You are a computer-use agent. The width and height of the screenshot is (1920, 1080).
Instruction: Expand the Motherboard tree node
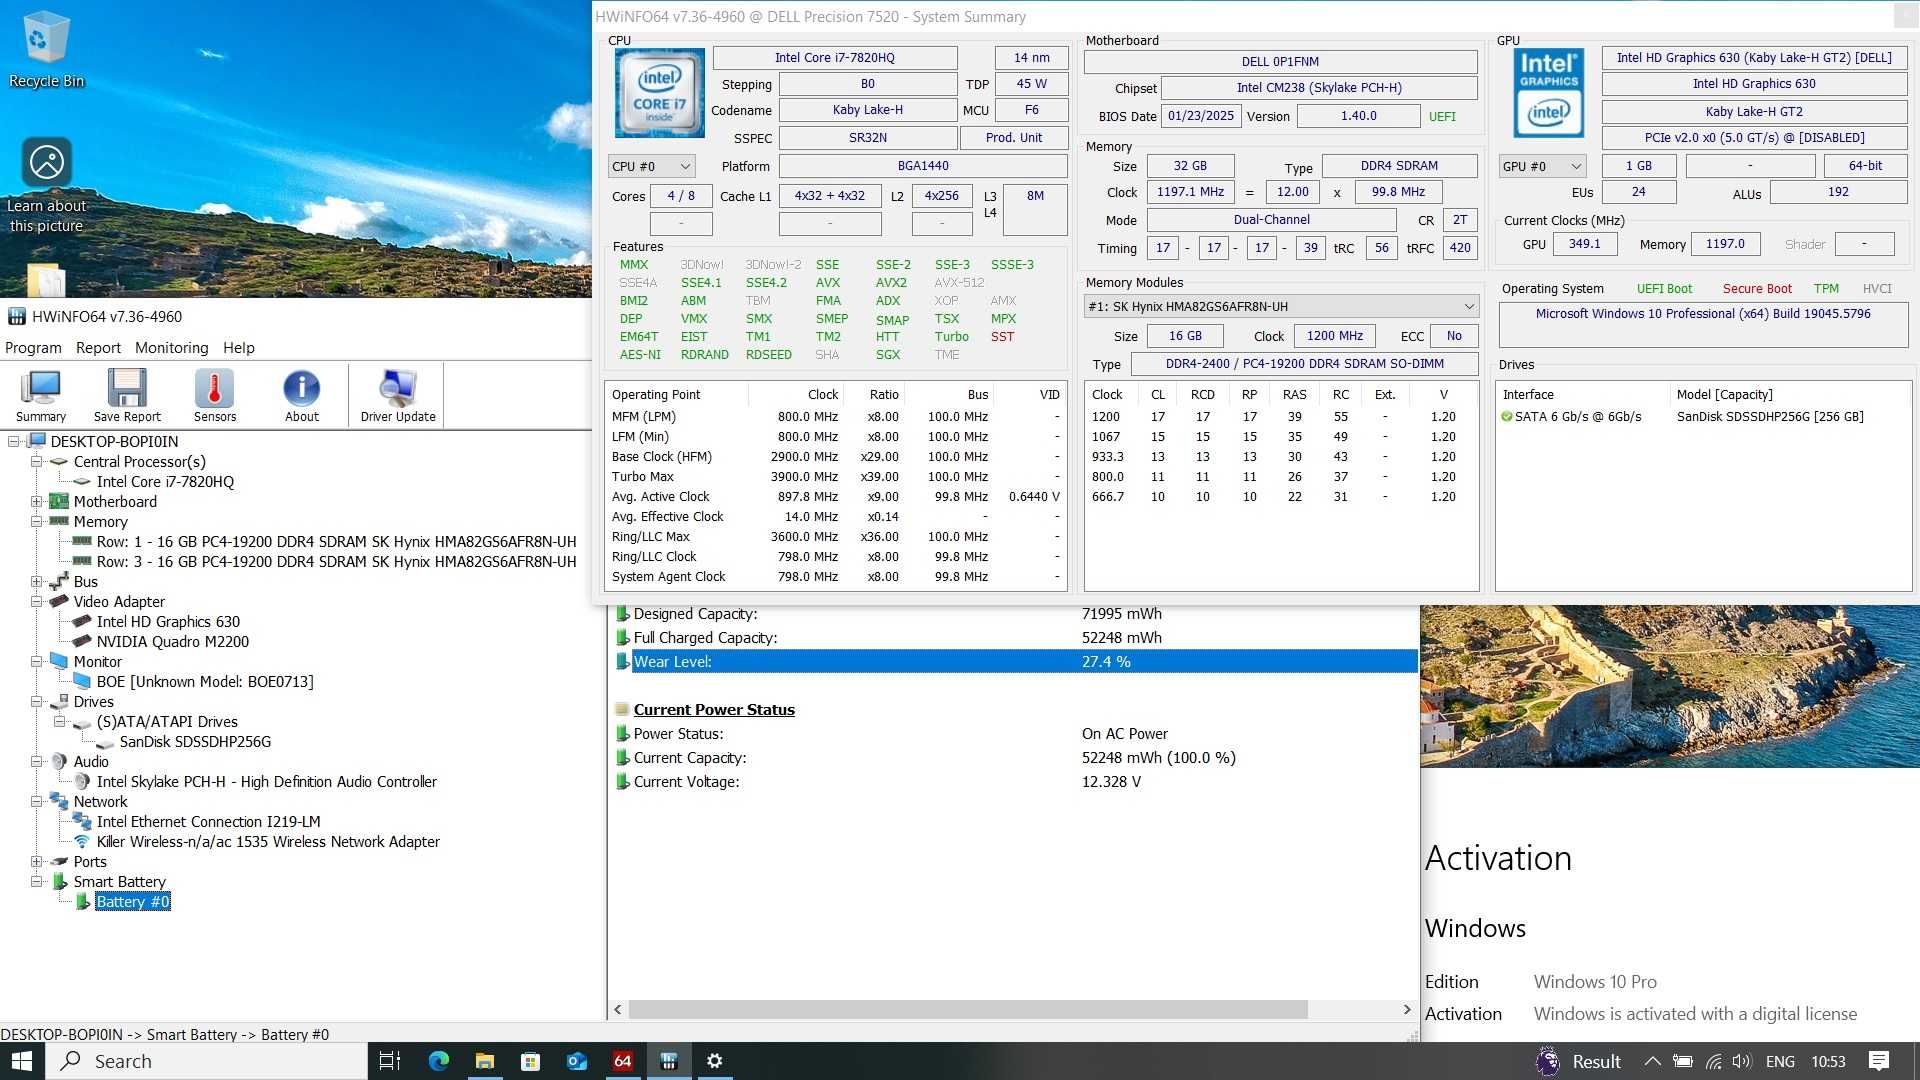pyautogui.click(x=36, y=501)
